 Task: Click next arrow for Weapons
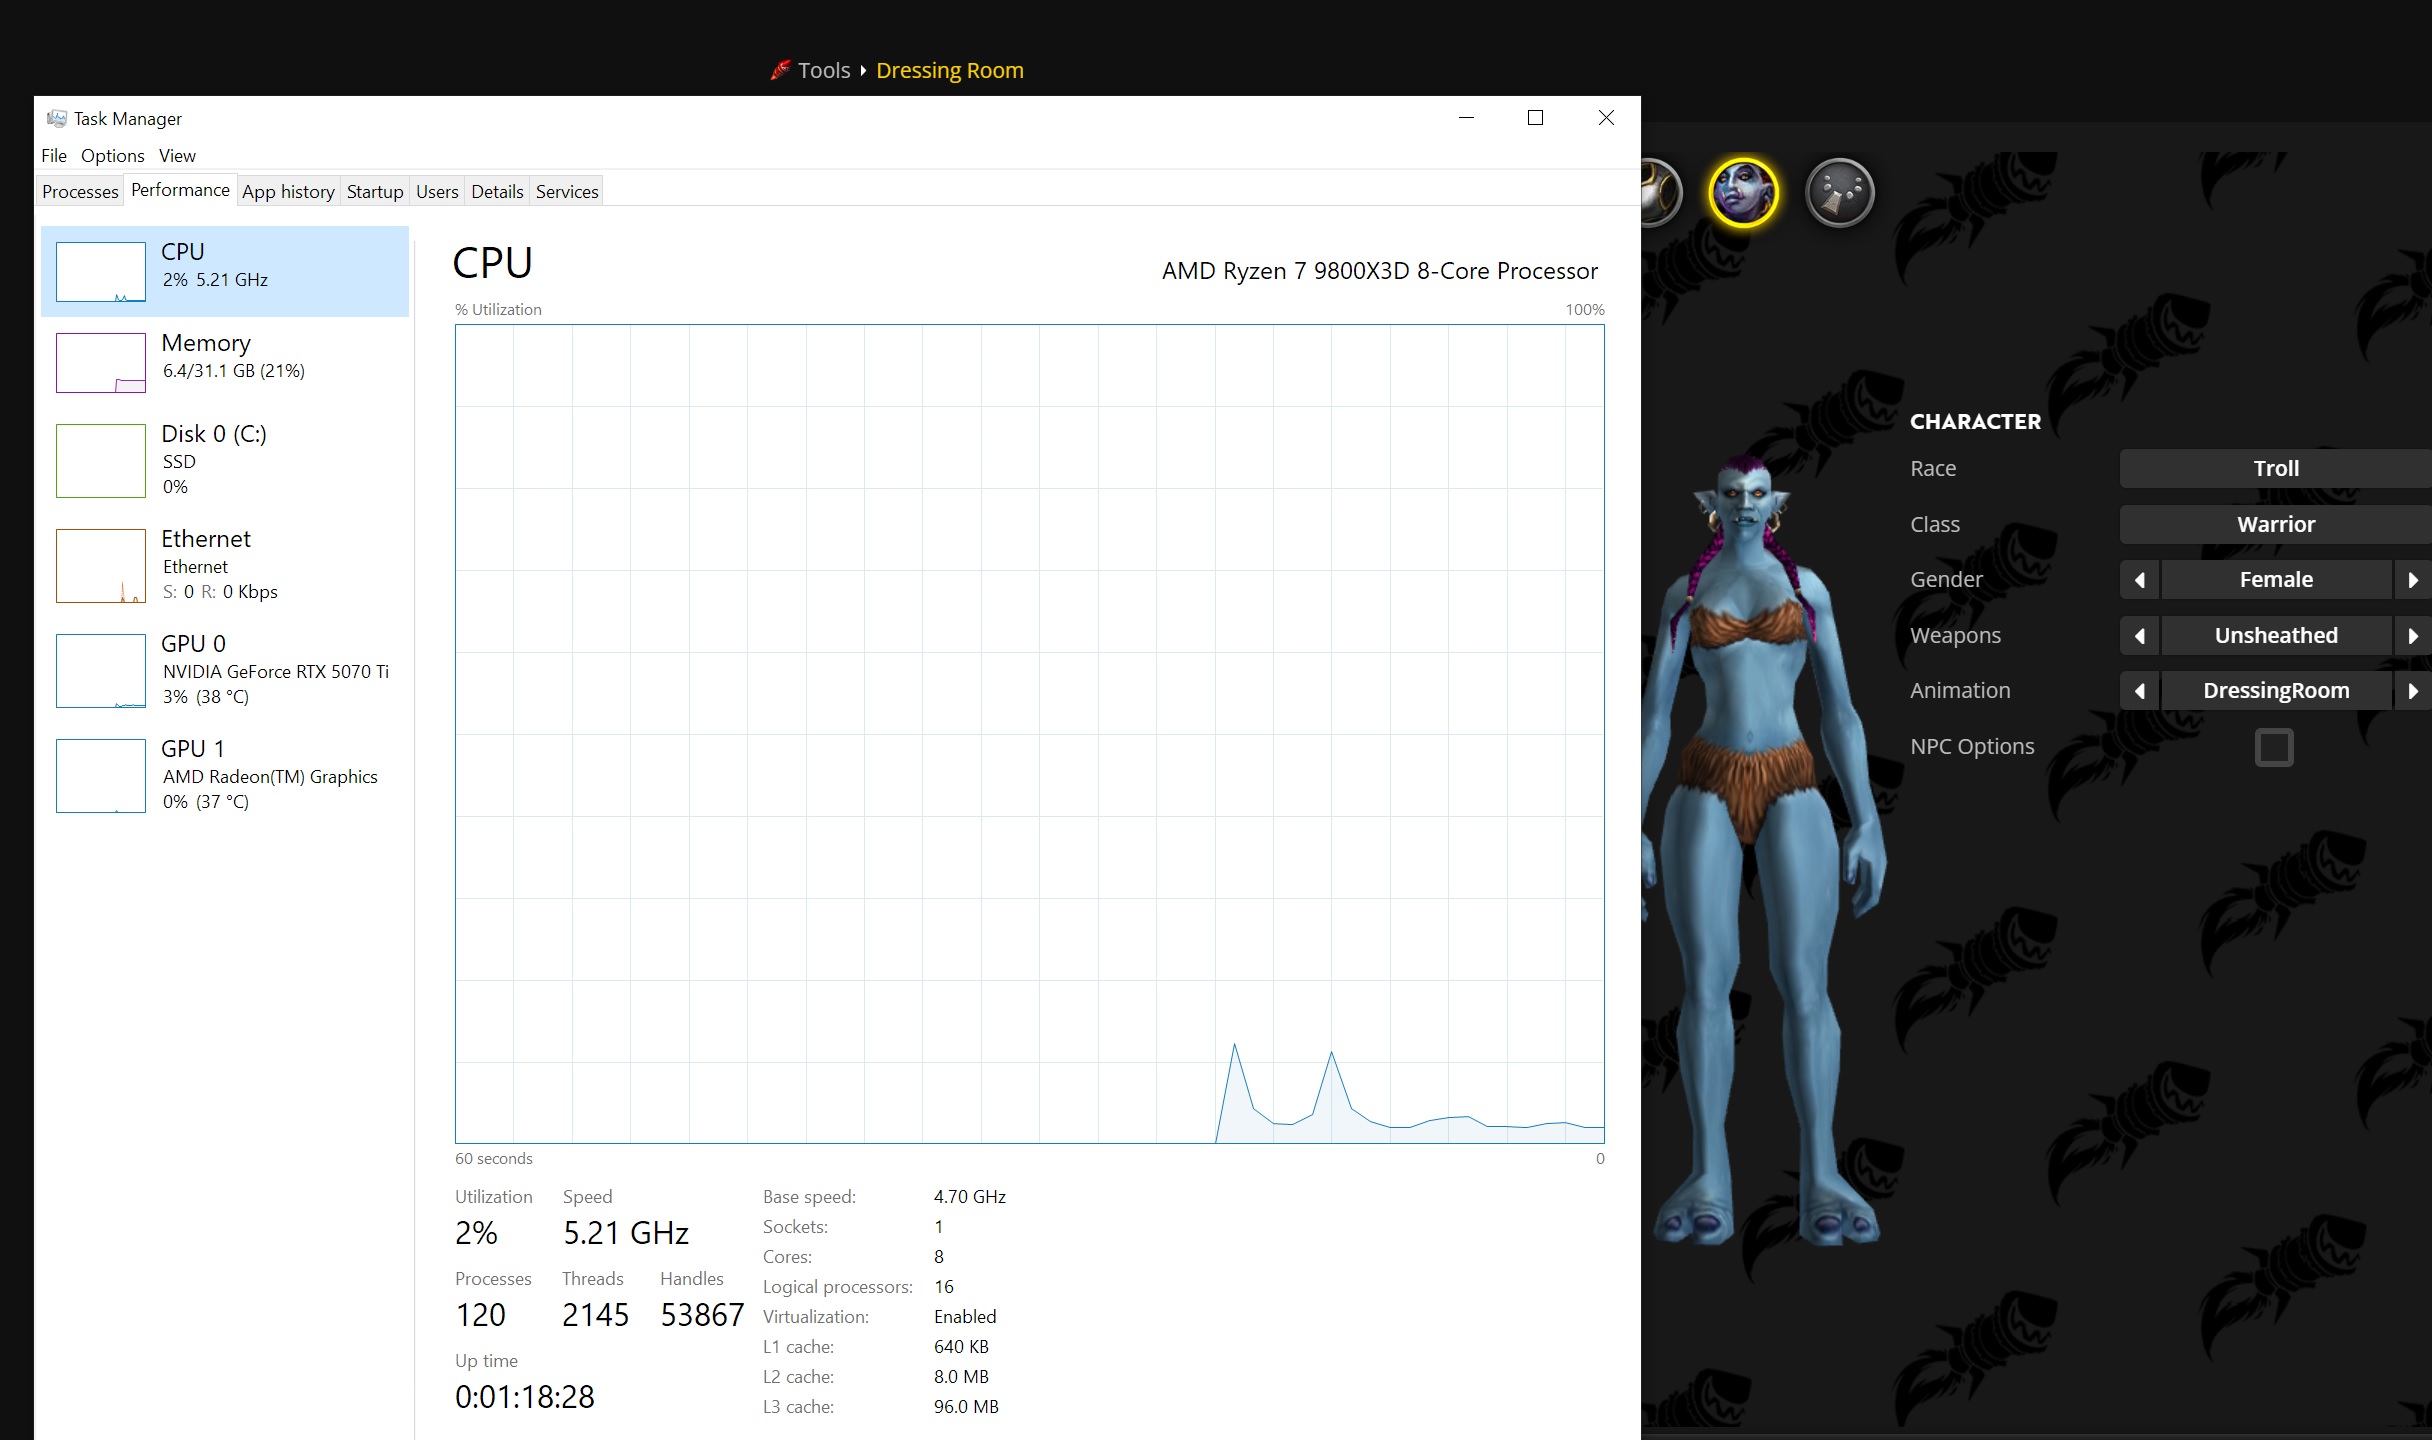click(2413, 635)
